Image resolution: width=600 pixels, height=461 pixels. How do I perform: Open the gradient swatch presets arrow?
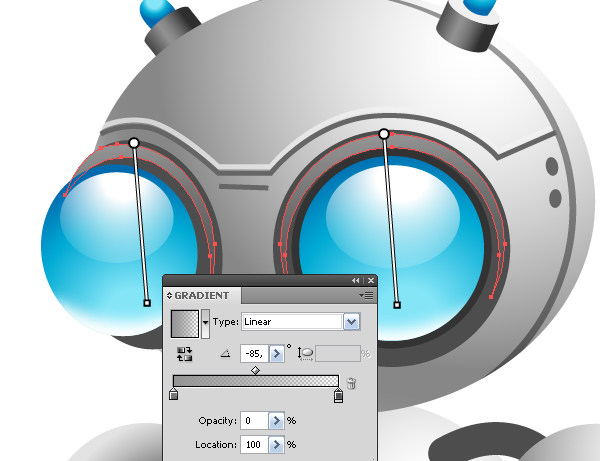coord(205,323)
